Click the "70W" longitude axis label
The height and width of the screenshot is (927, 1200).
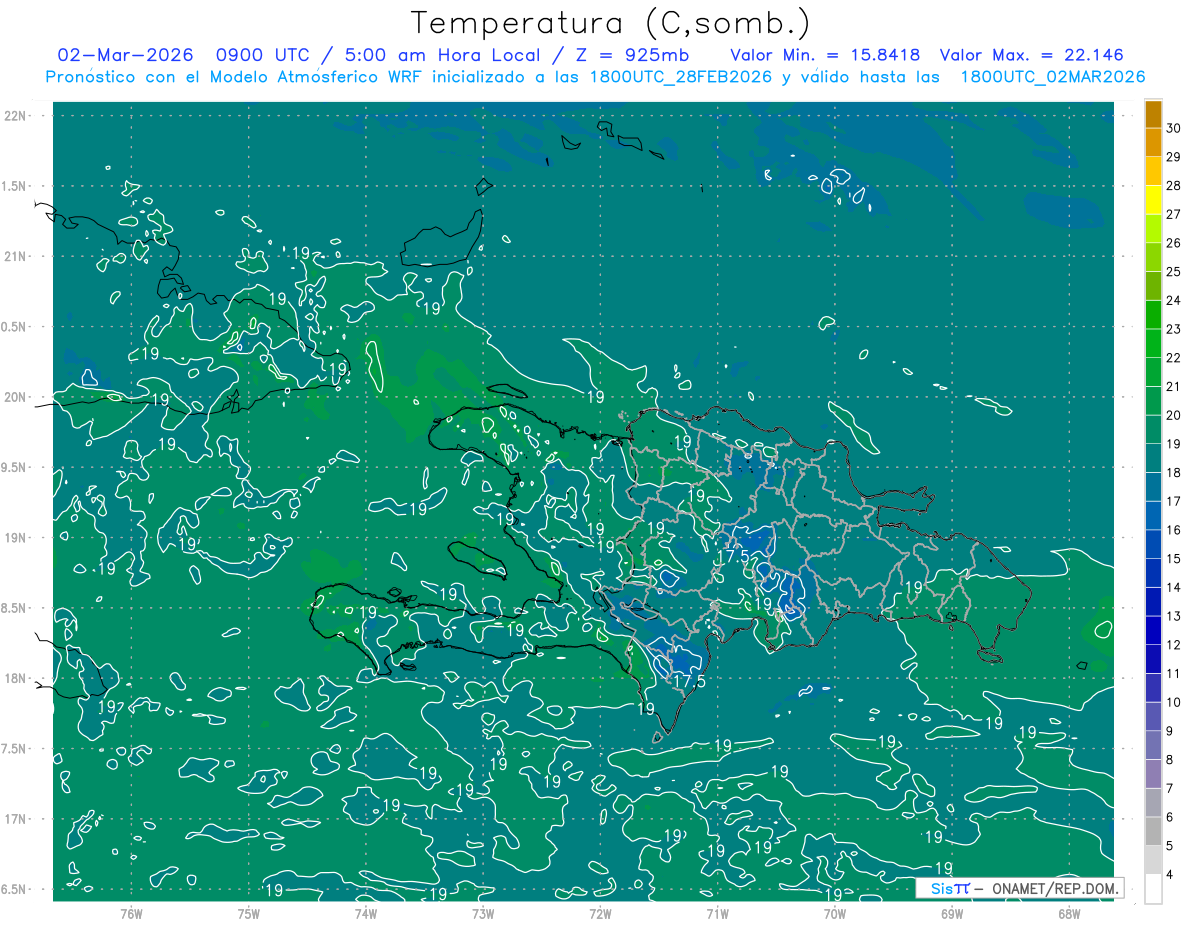coord(835,914)
